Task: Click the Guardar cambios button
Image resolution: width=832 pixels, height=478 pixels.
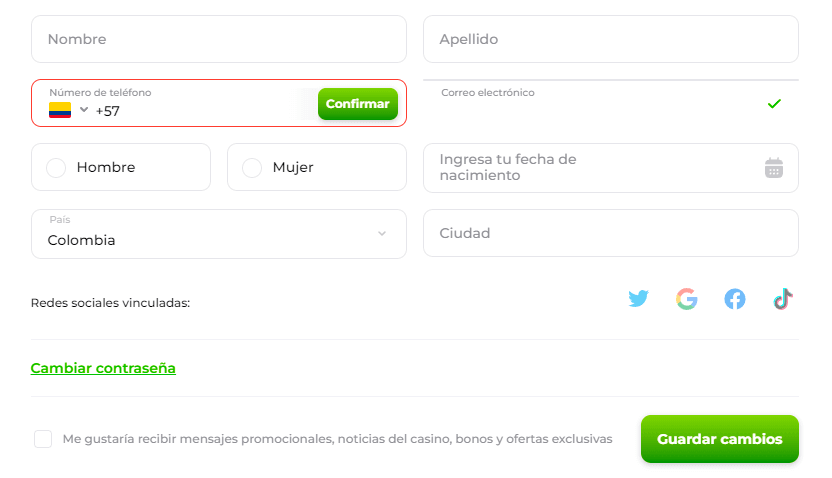Action: tap(720, 439)
